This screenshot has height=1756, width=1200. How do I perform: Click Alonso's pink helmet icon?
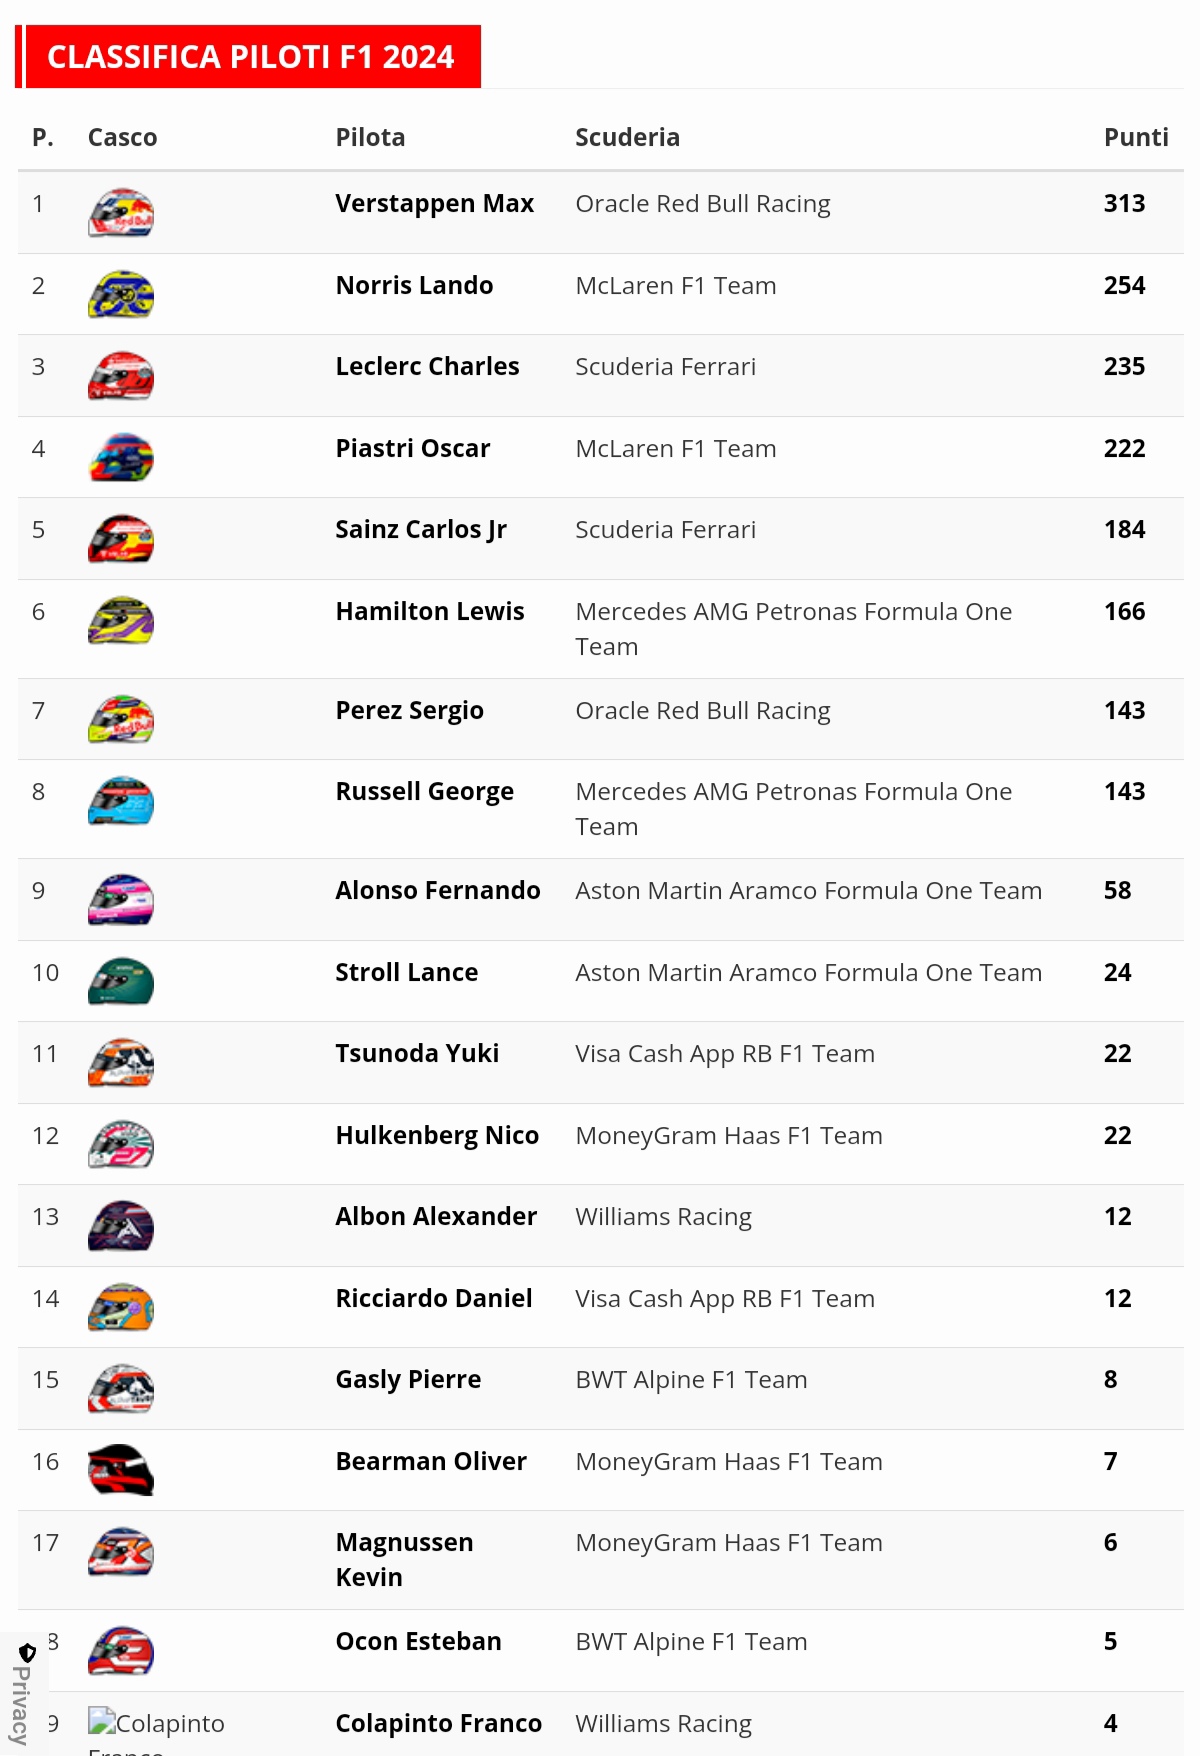click(x=121, y=900)
